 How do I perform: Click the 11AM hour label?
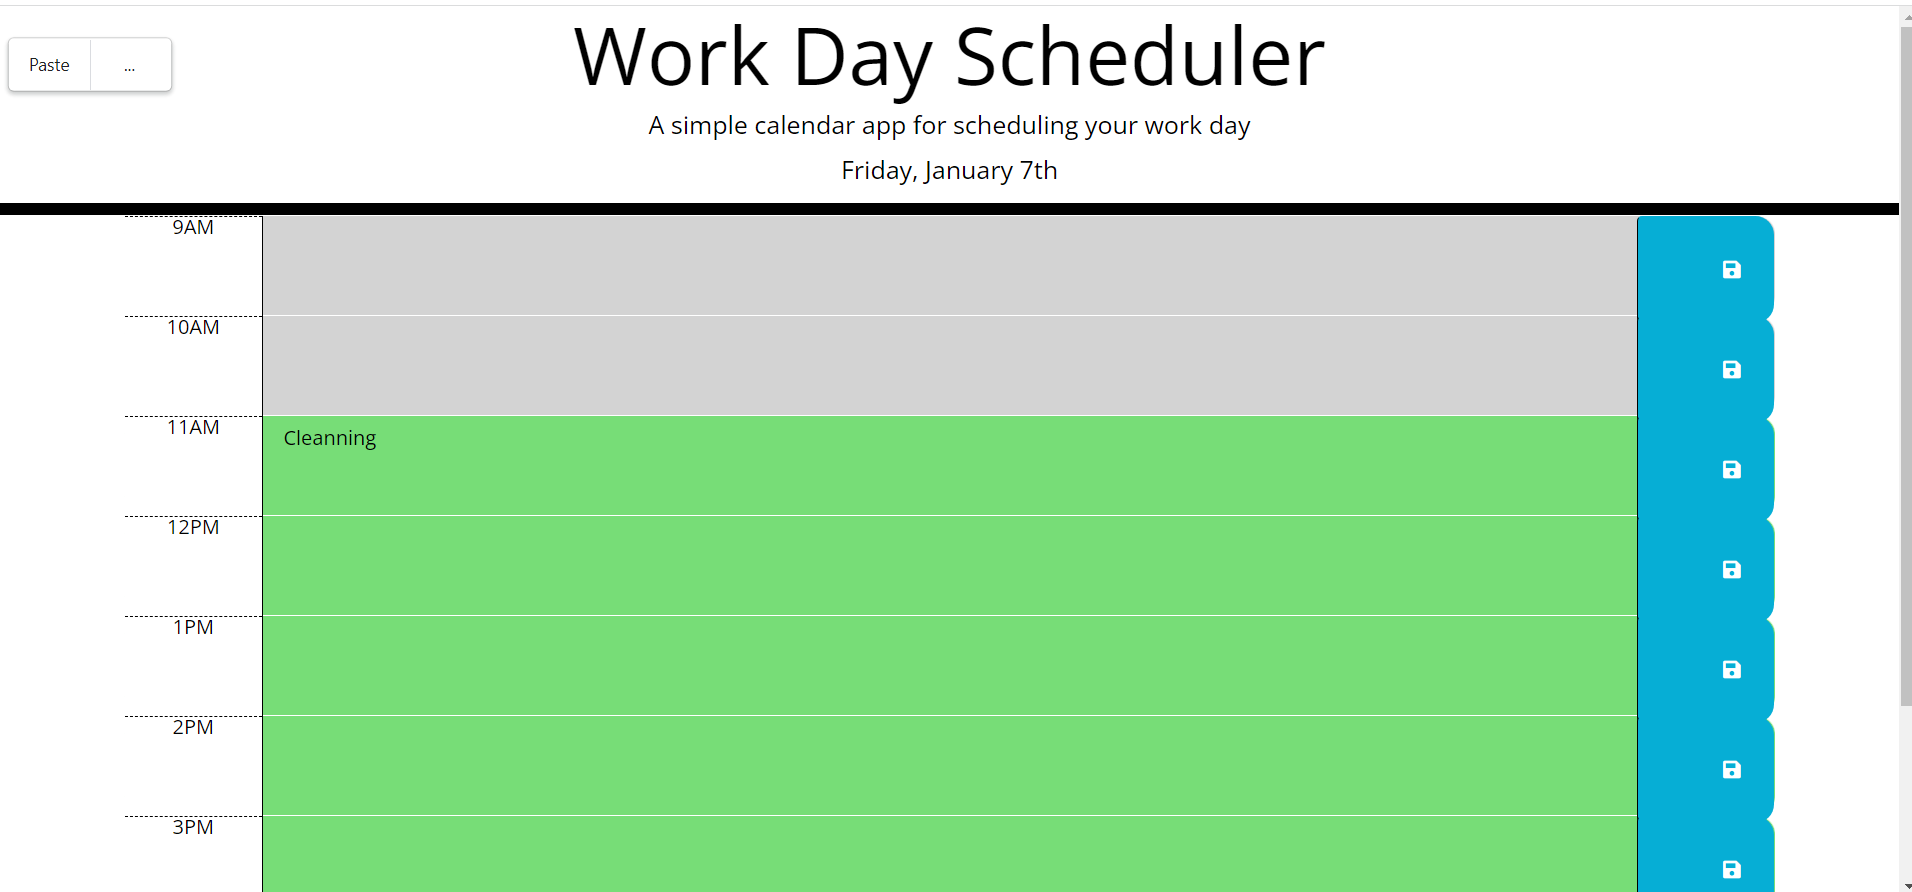point(193,427)
